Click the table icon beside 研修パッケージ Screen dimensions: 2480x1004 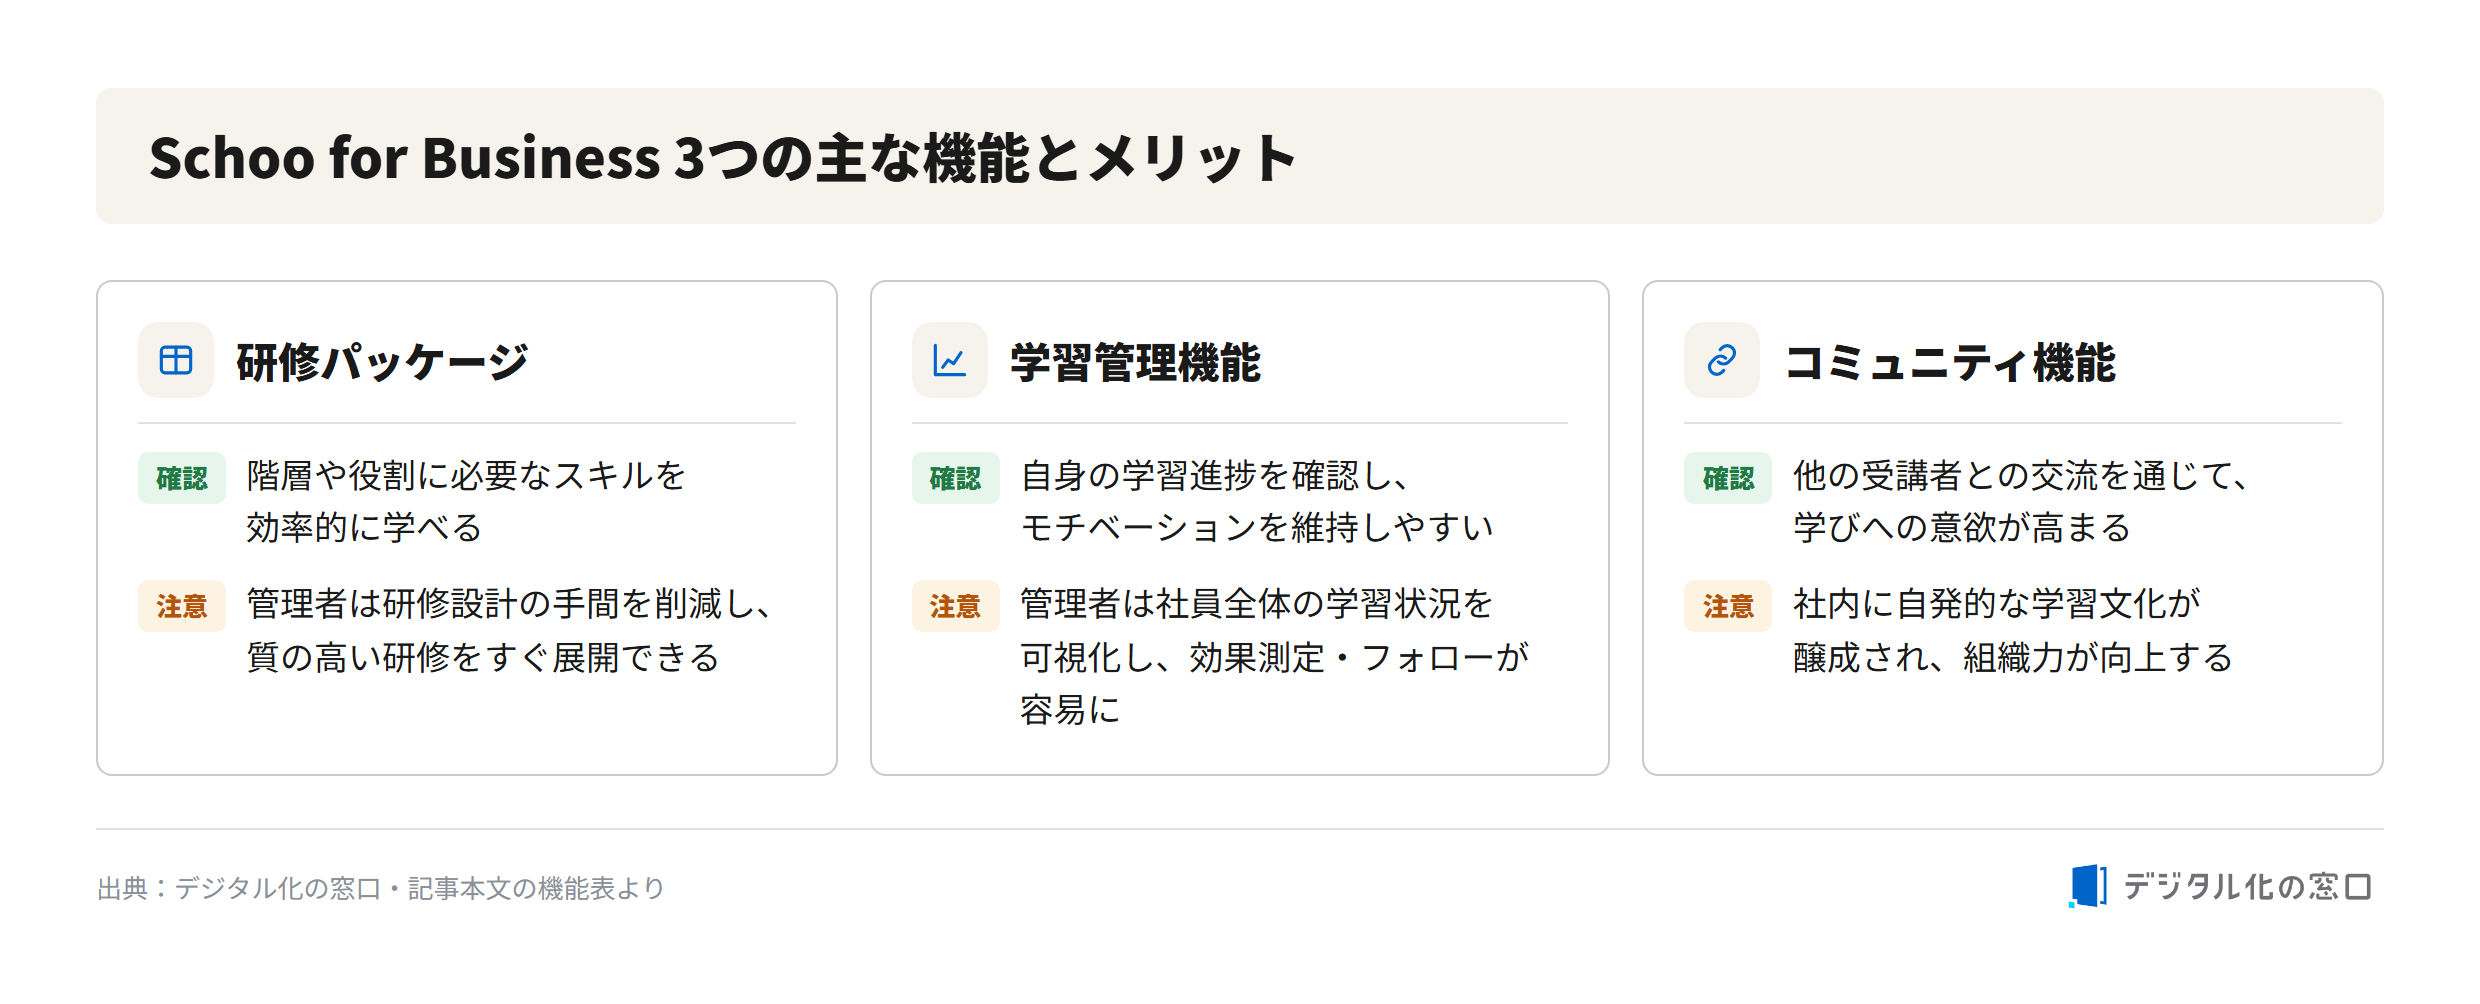pyautogui.click(x=176, y=360)
